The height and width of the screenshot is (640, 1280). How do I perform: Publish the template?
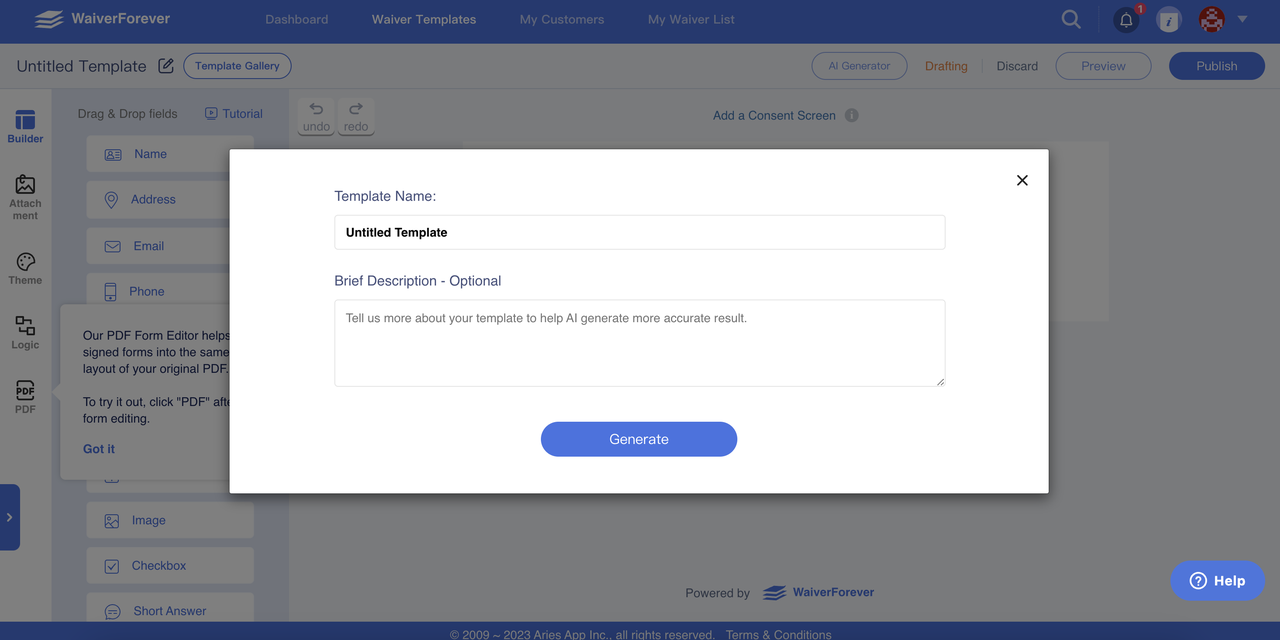tap(1217, 66)
